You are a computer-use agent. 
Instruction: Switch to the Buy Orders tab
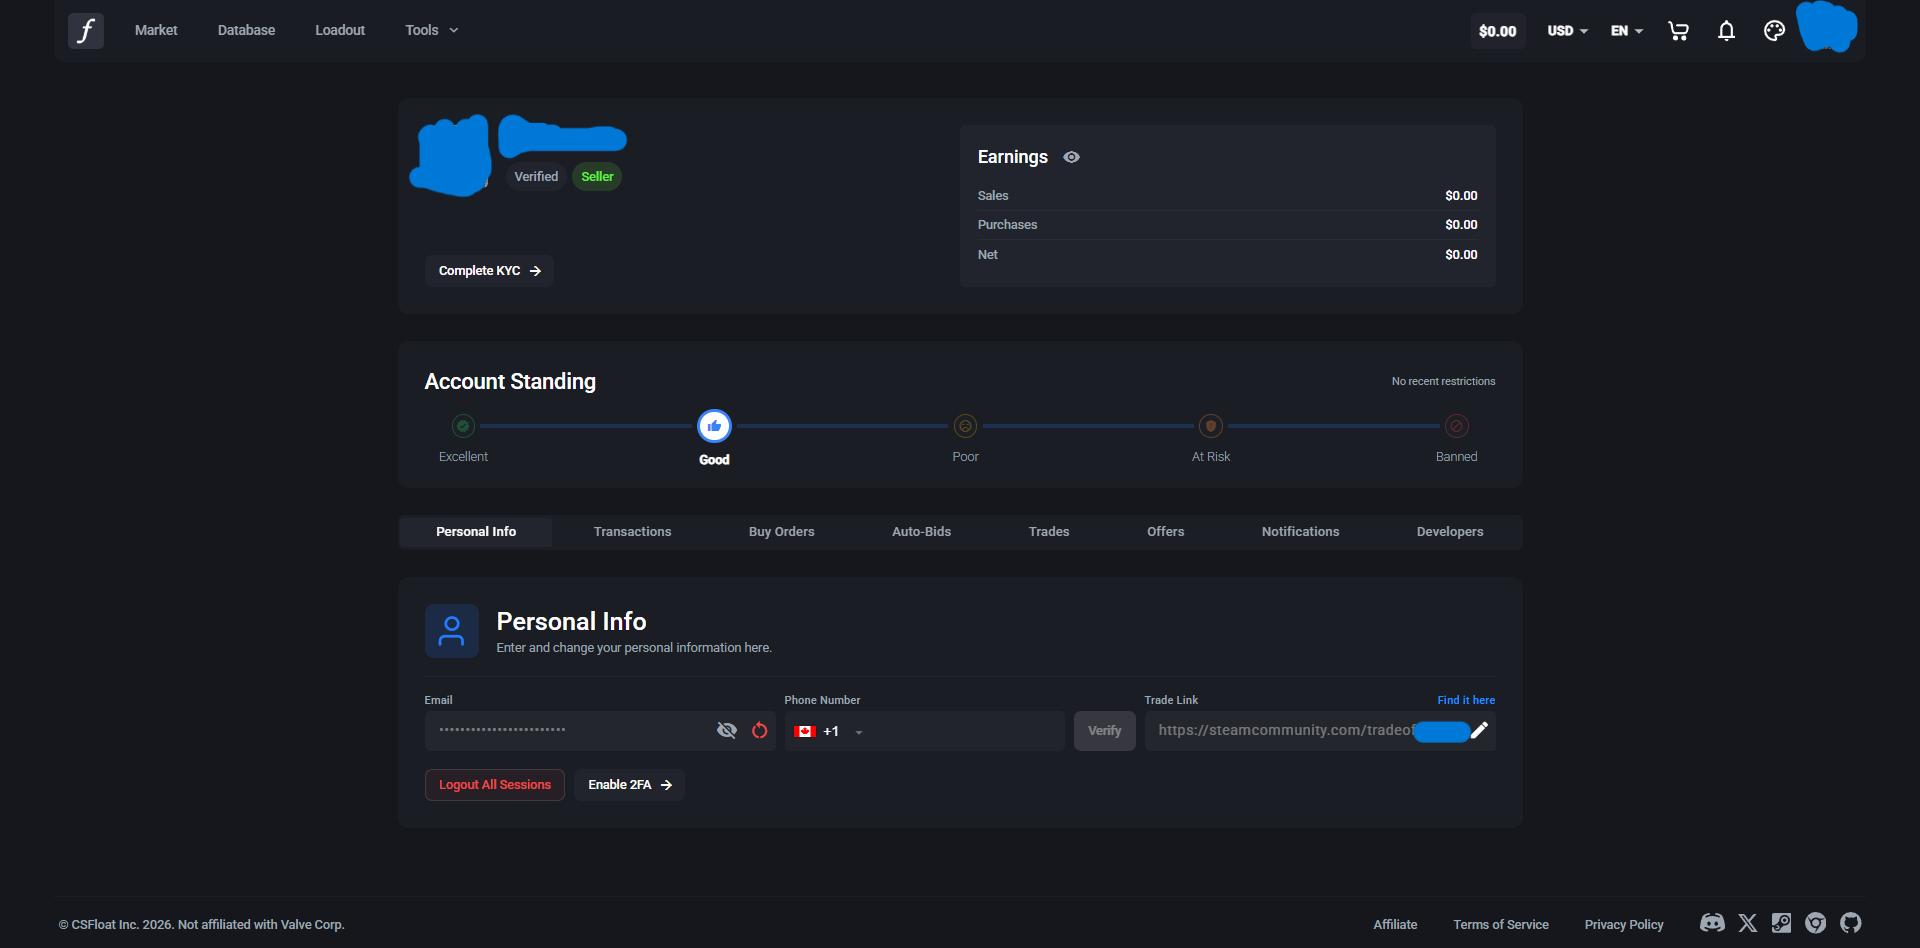tap(782, 532)
